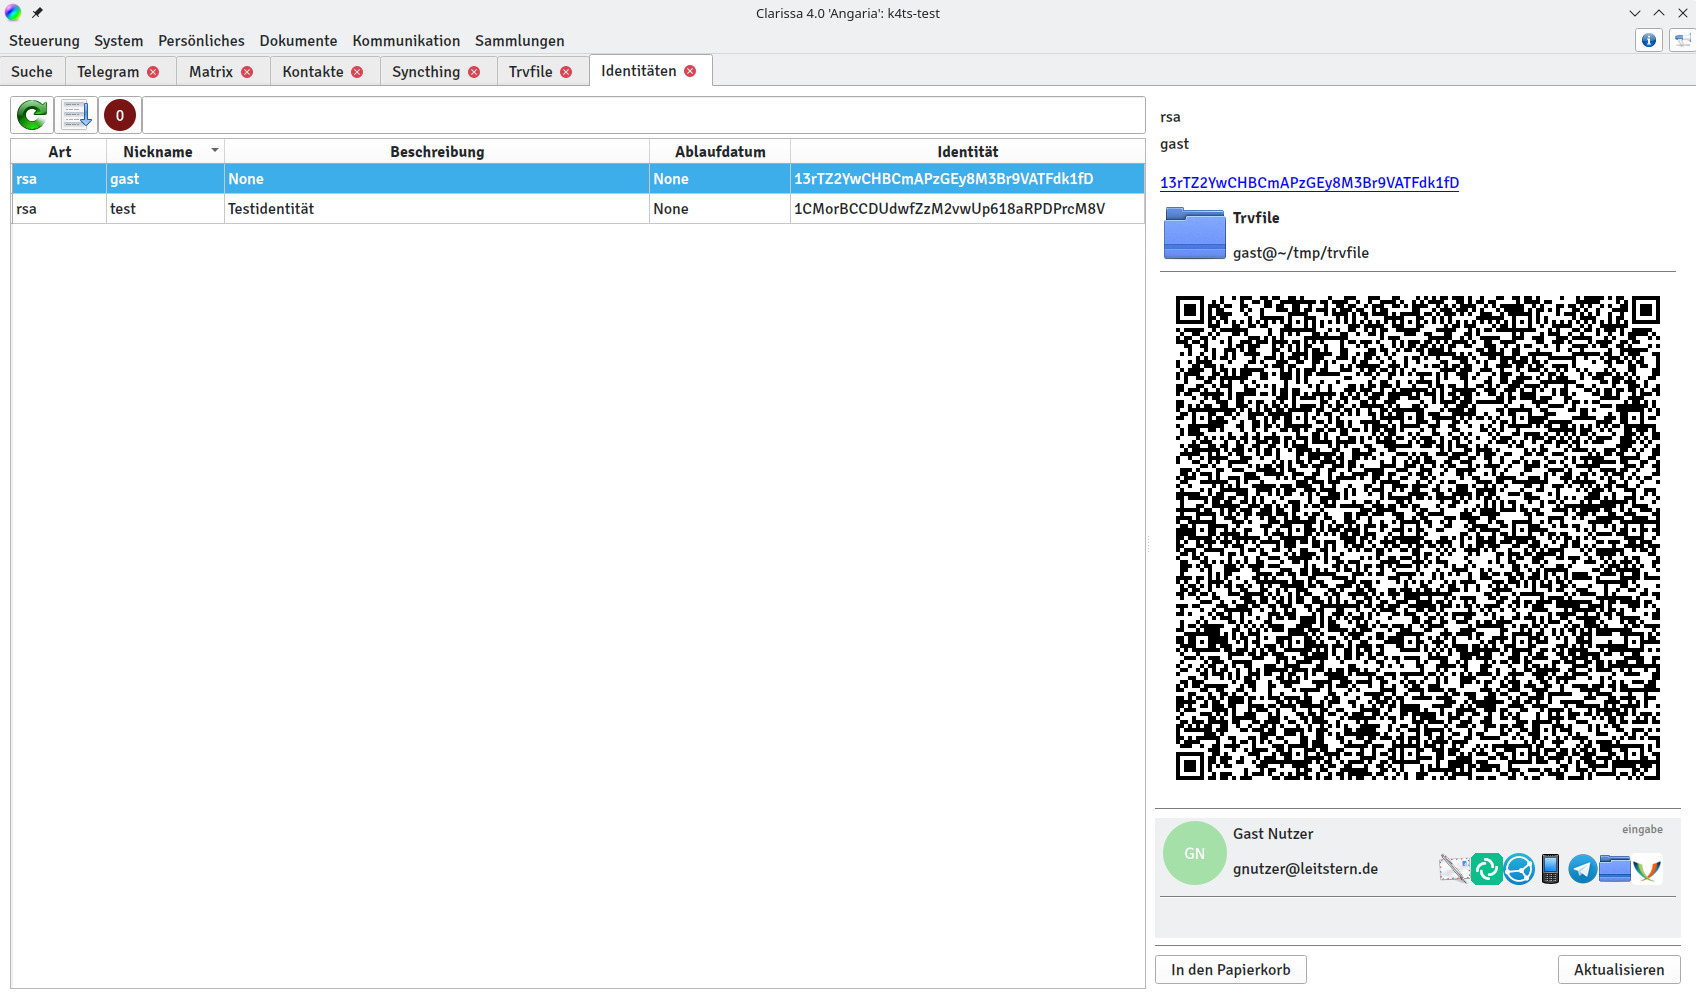Screen dimensions: 1696x997
Task: Click the blue folder icon in contact card
Action: coord(1614,868)
